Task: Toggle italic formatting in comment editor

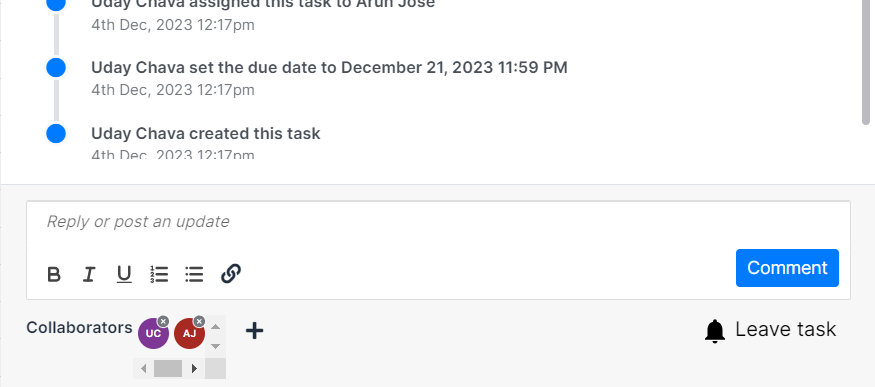Action: coord(89,274)
